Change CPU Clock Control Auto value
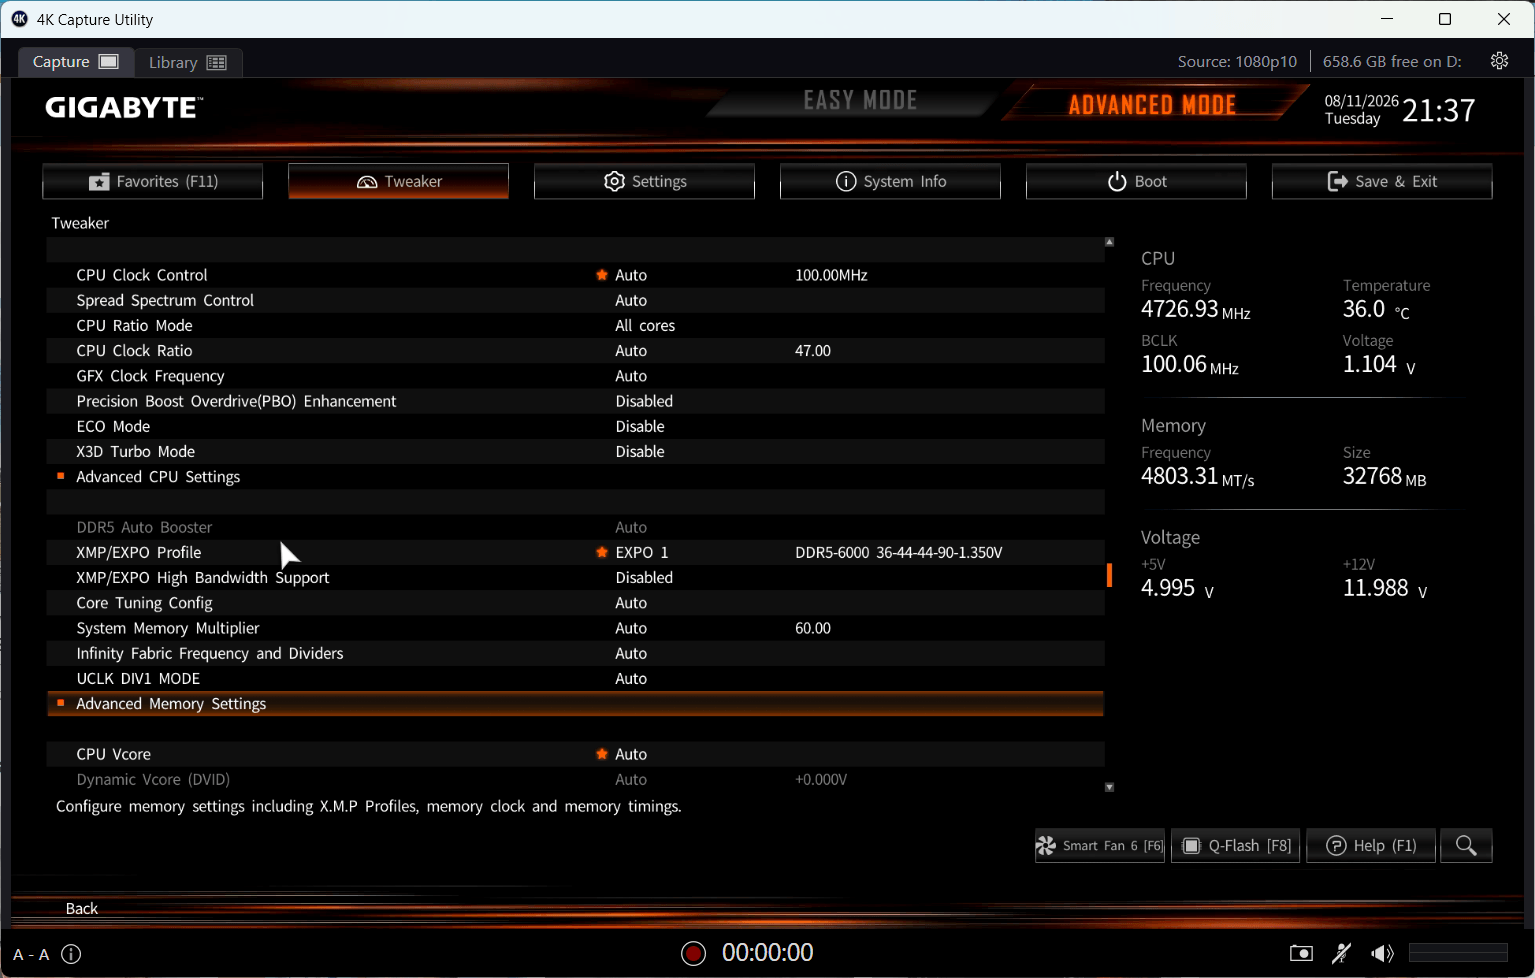The image size is (1535, 978). (x=631, y=275)
